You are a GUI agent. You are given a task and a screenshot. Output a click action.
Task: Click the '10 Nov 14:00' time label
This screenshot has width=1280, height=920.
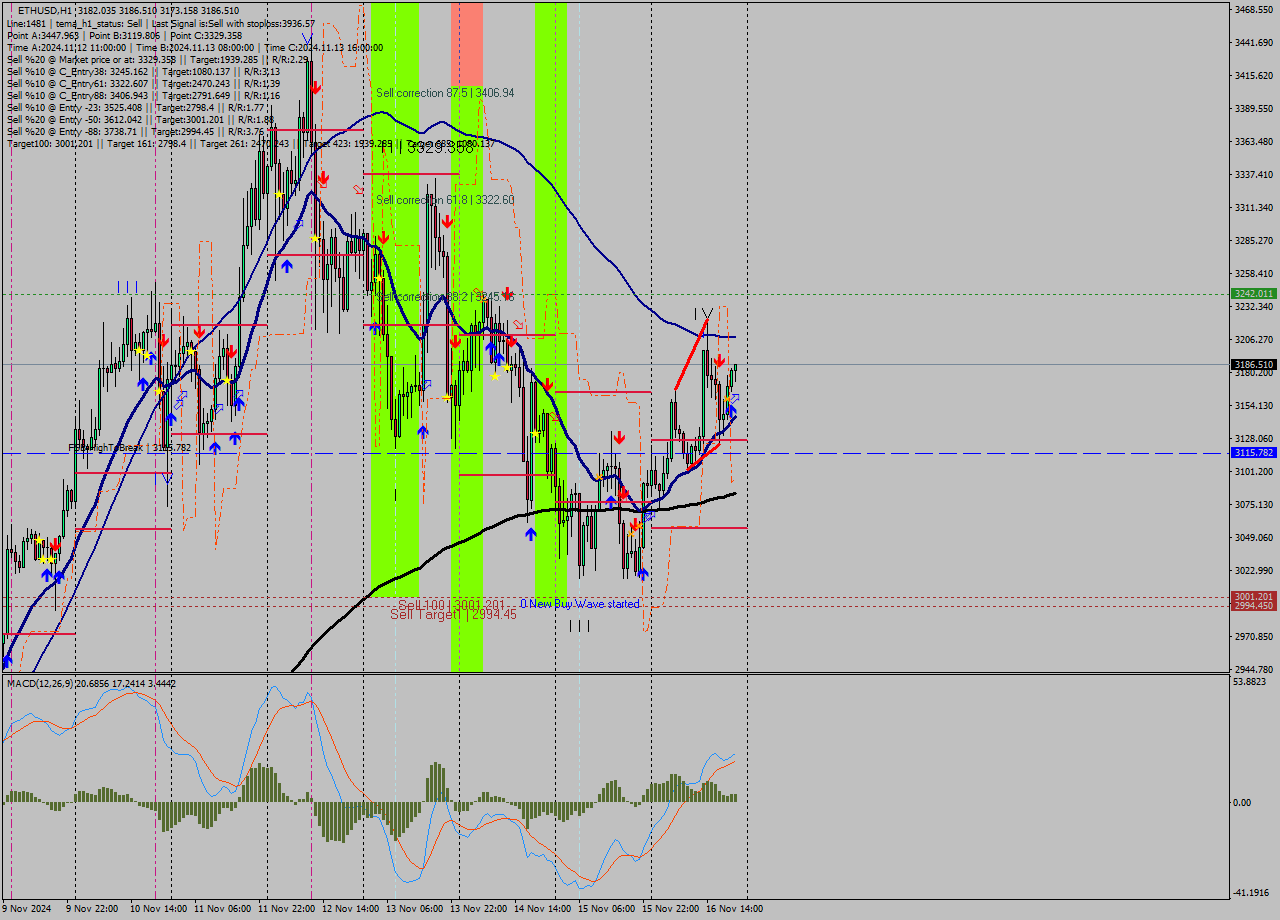157,909
